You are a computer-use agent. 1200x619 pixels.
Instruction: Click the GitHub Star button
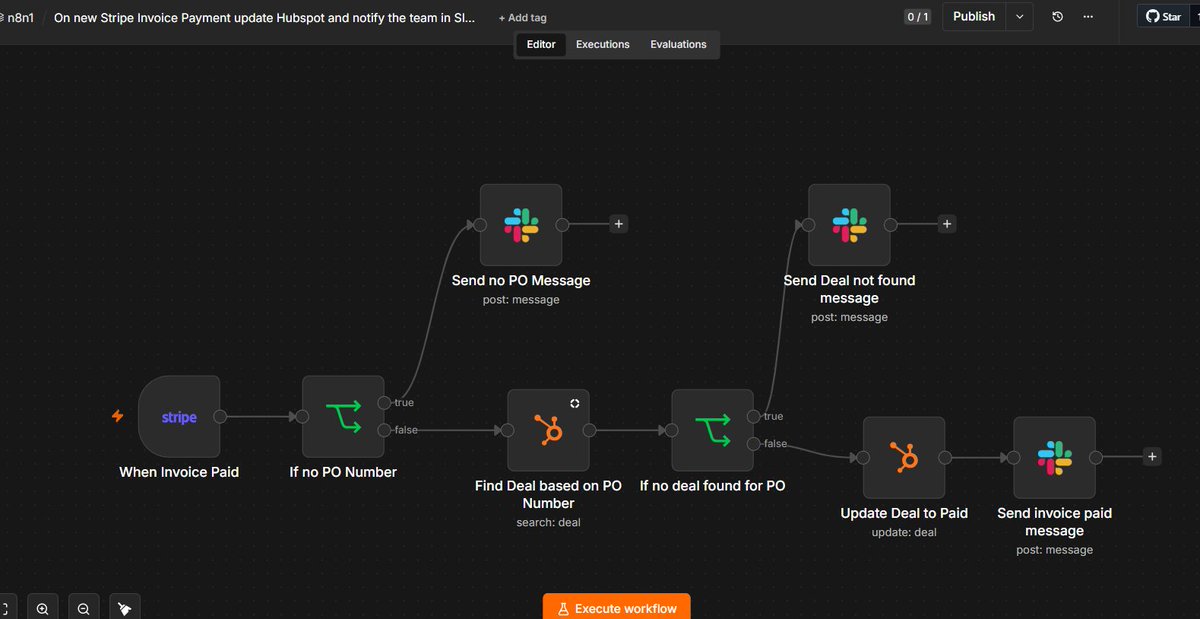point(1163,17)
